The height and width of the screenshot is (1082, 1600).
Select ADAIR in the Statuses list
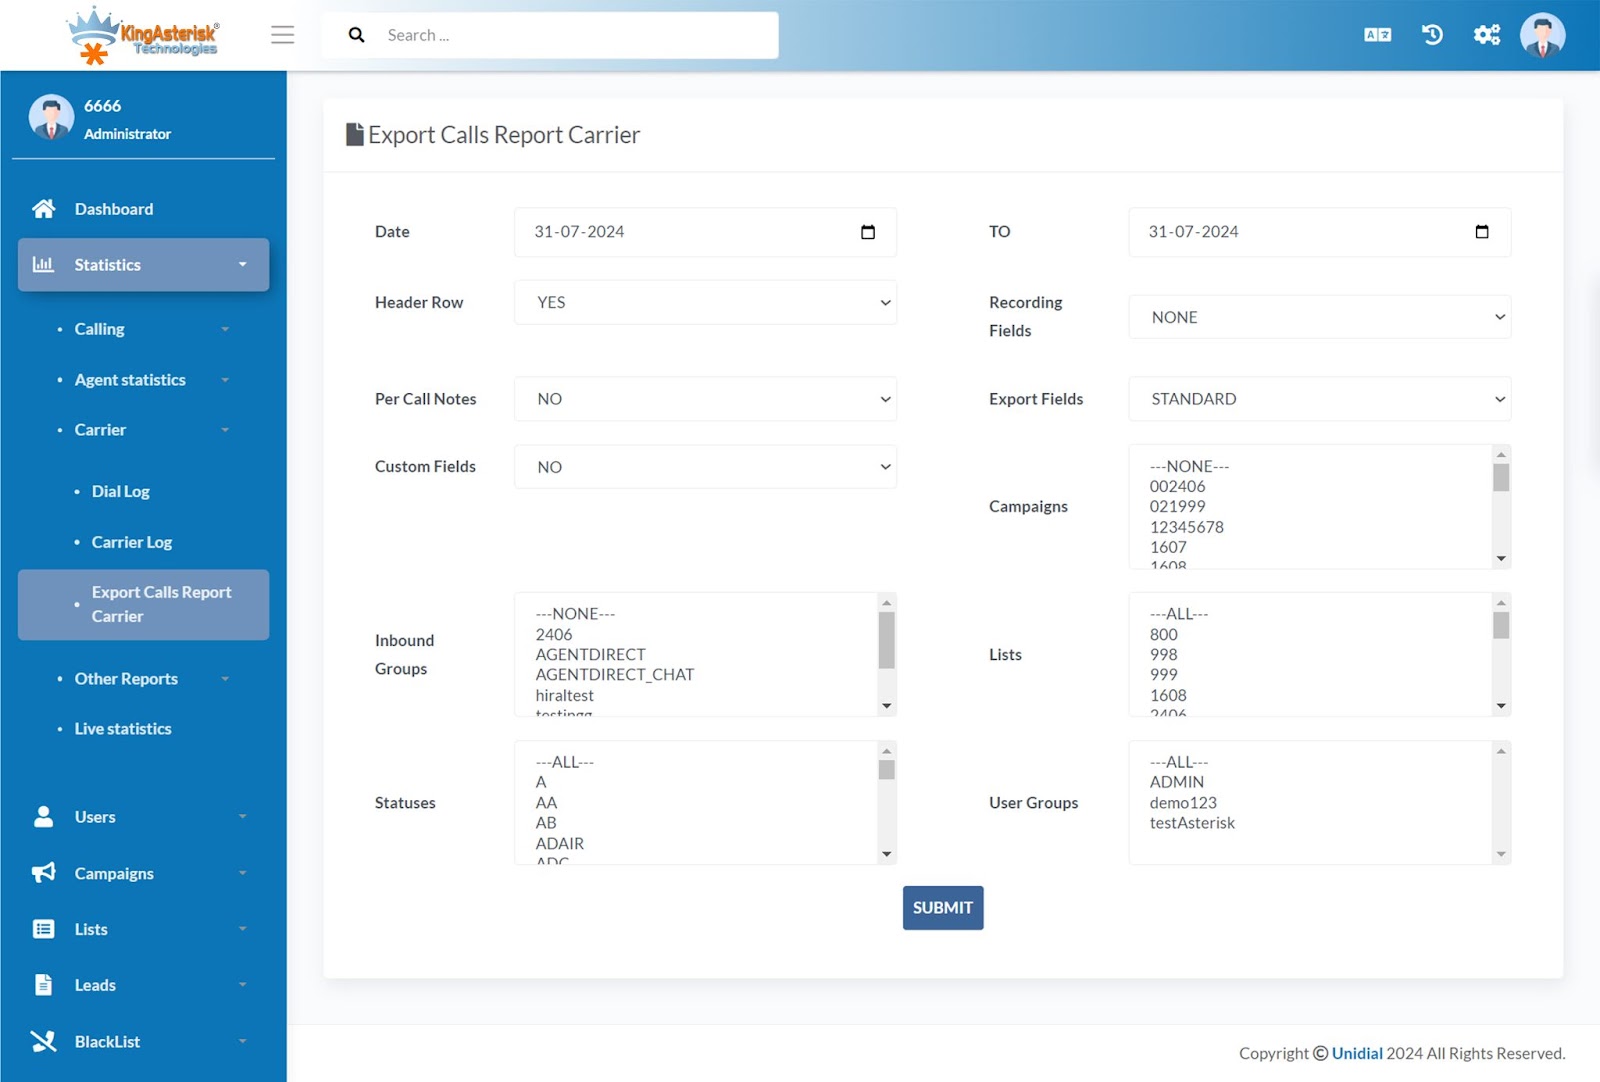(x=559, y=843)
